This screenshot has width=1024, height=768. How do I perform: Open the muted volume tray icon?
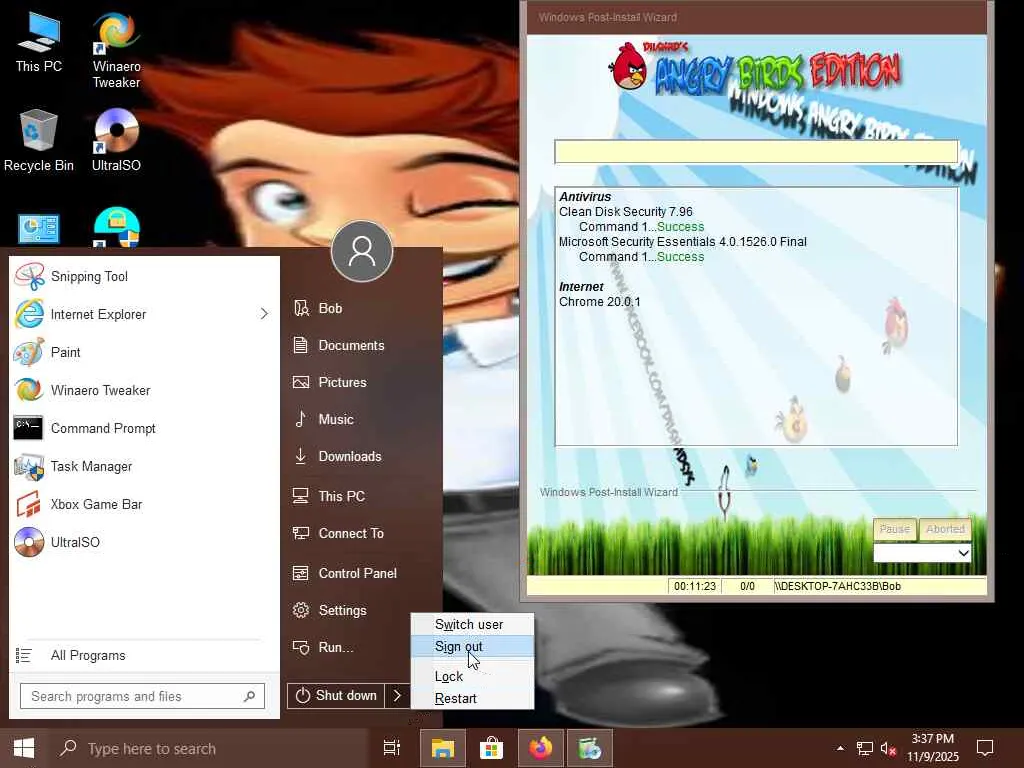pos(888,748)
